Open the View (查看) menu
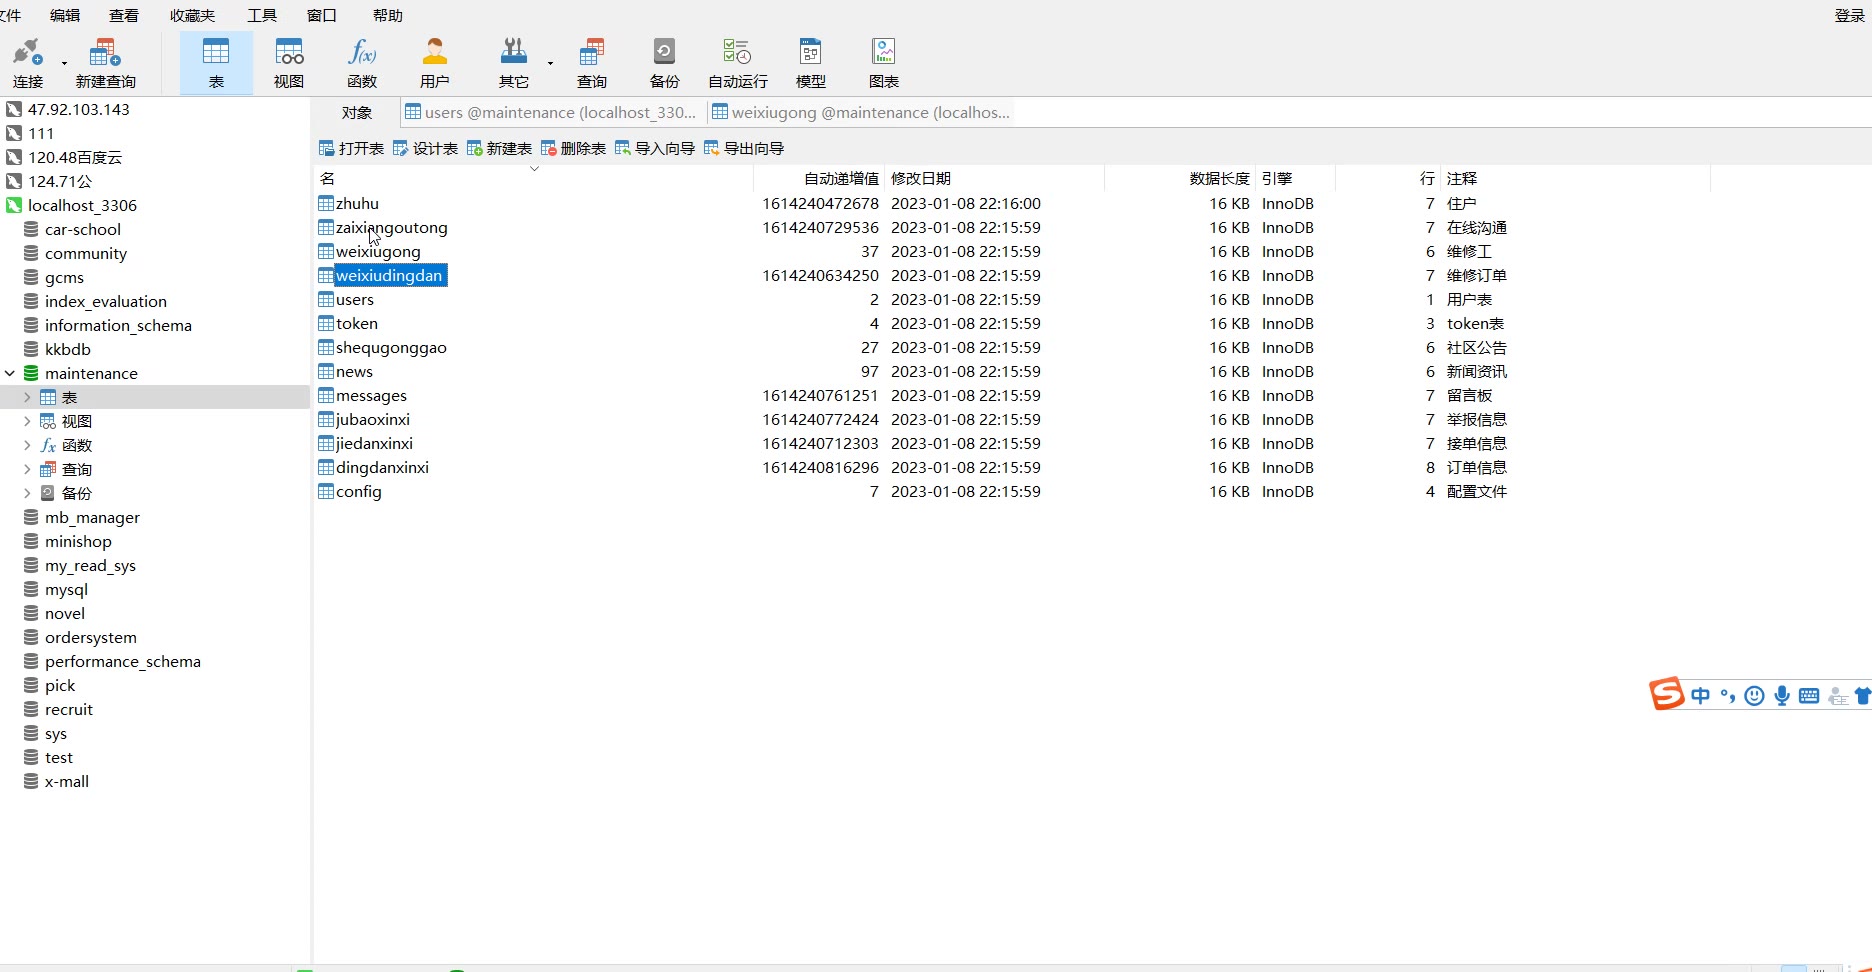1872x972 pixels. [x=124, y=15]
